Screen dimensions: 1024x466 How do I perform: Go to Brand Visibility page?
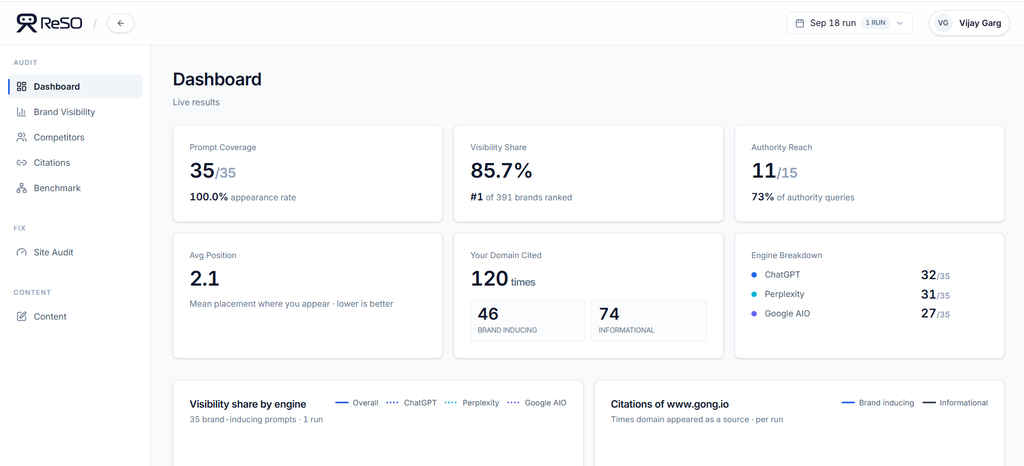pyautogui.click(x=75, y=112)
